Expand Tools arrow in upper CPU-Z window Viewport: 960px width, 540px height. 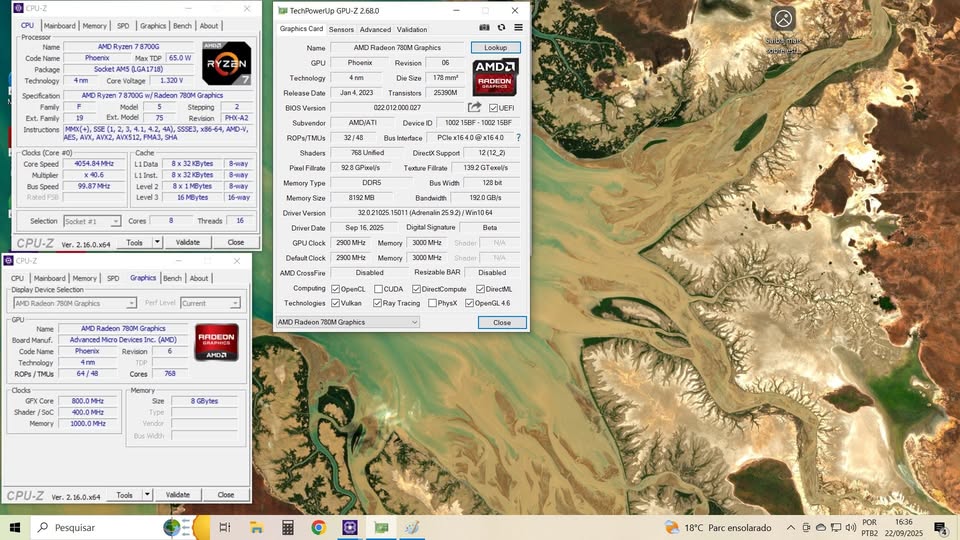(157, 242)
